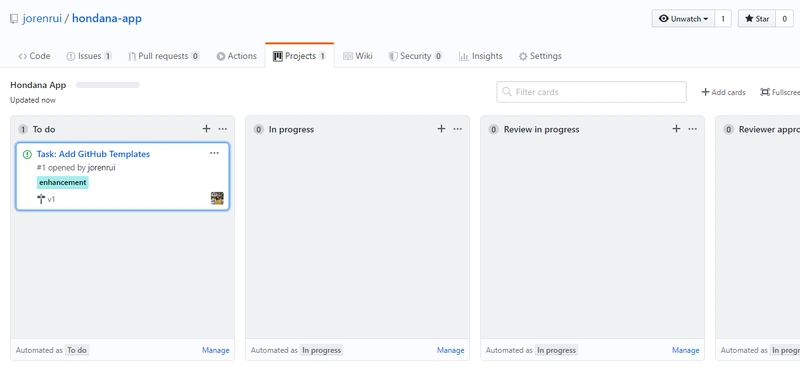Click the enhancement label on the card
Viewport: 800px width, 368px height.
63,182
